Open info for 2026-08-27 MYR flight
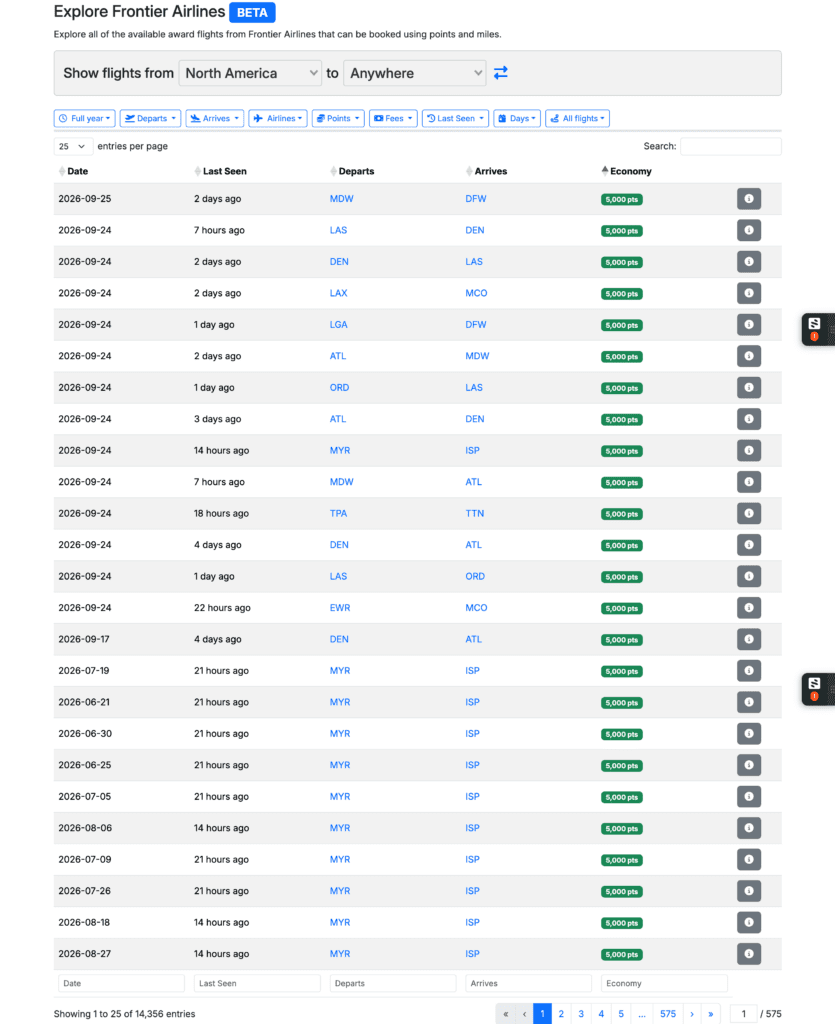Screen dimensions: 835x1024 [749, 954]
